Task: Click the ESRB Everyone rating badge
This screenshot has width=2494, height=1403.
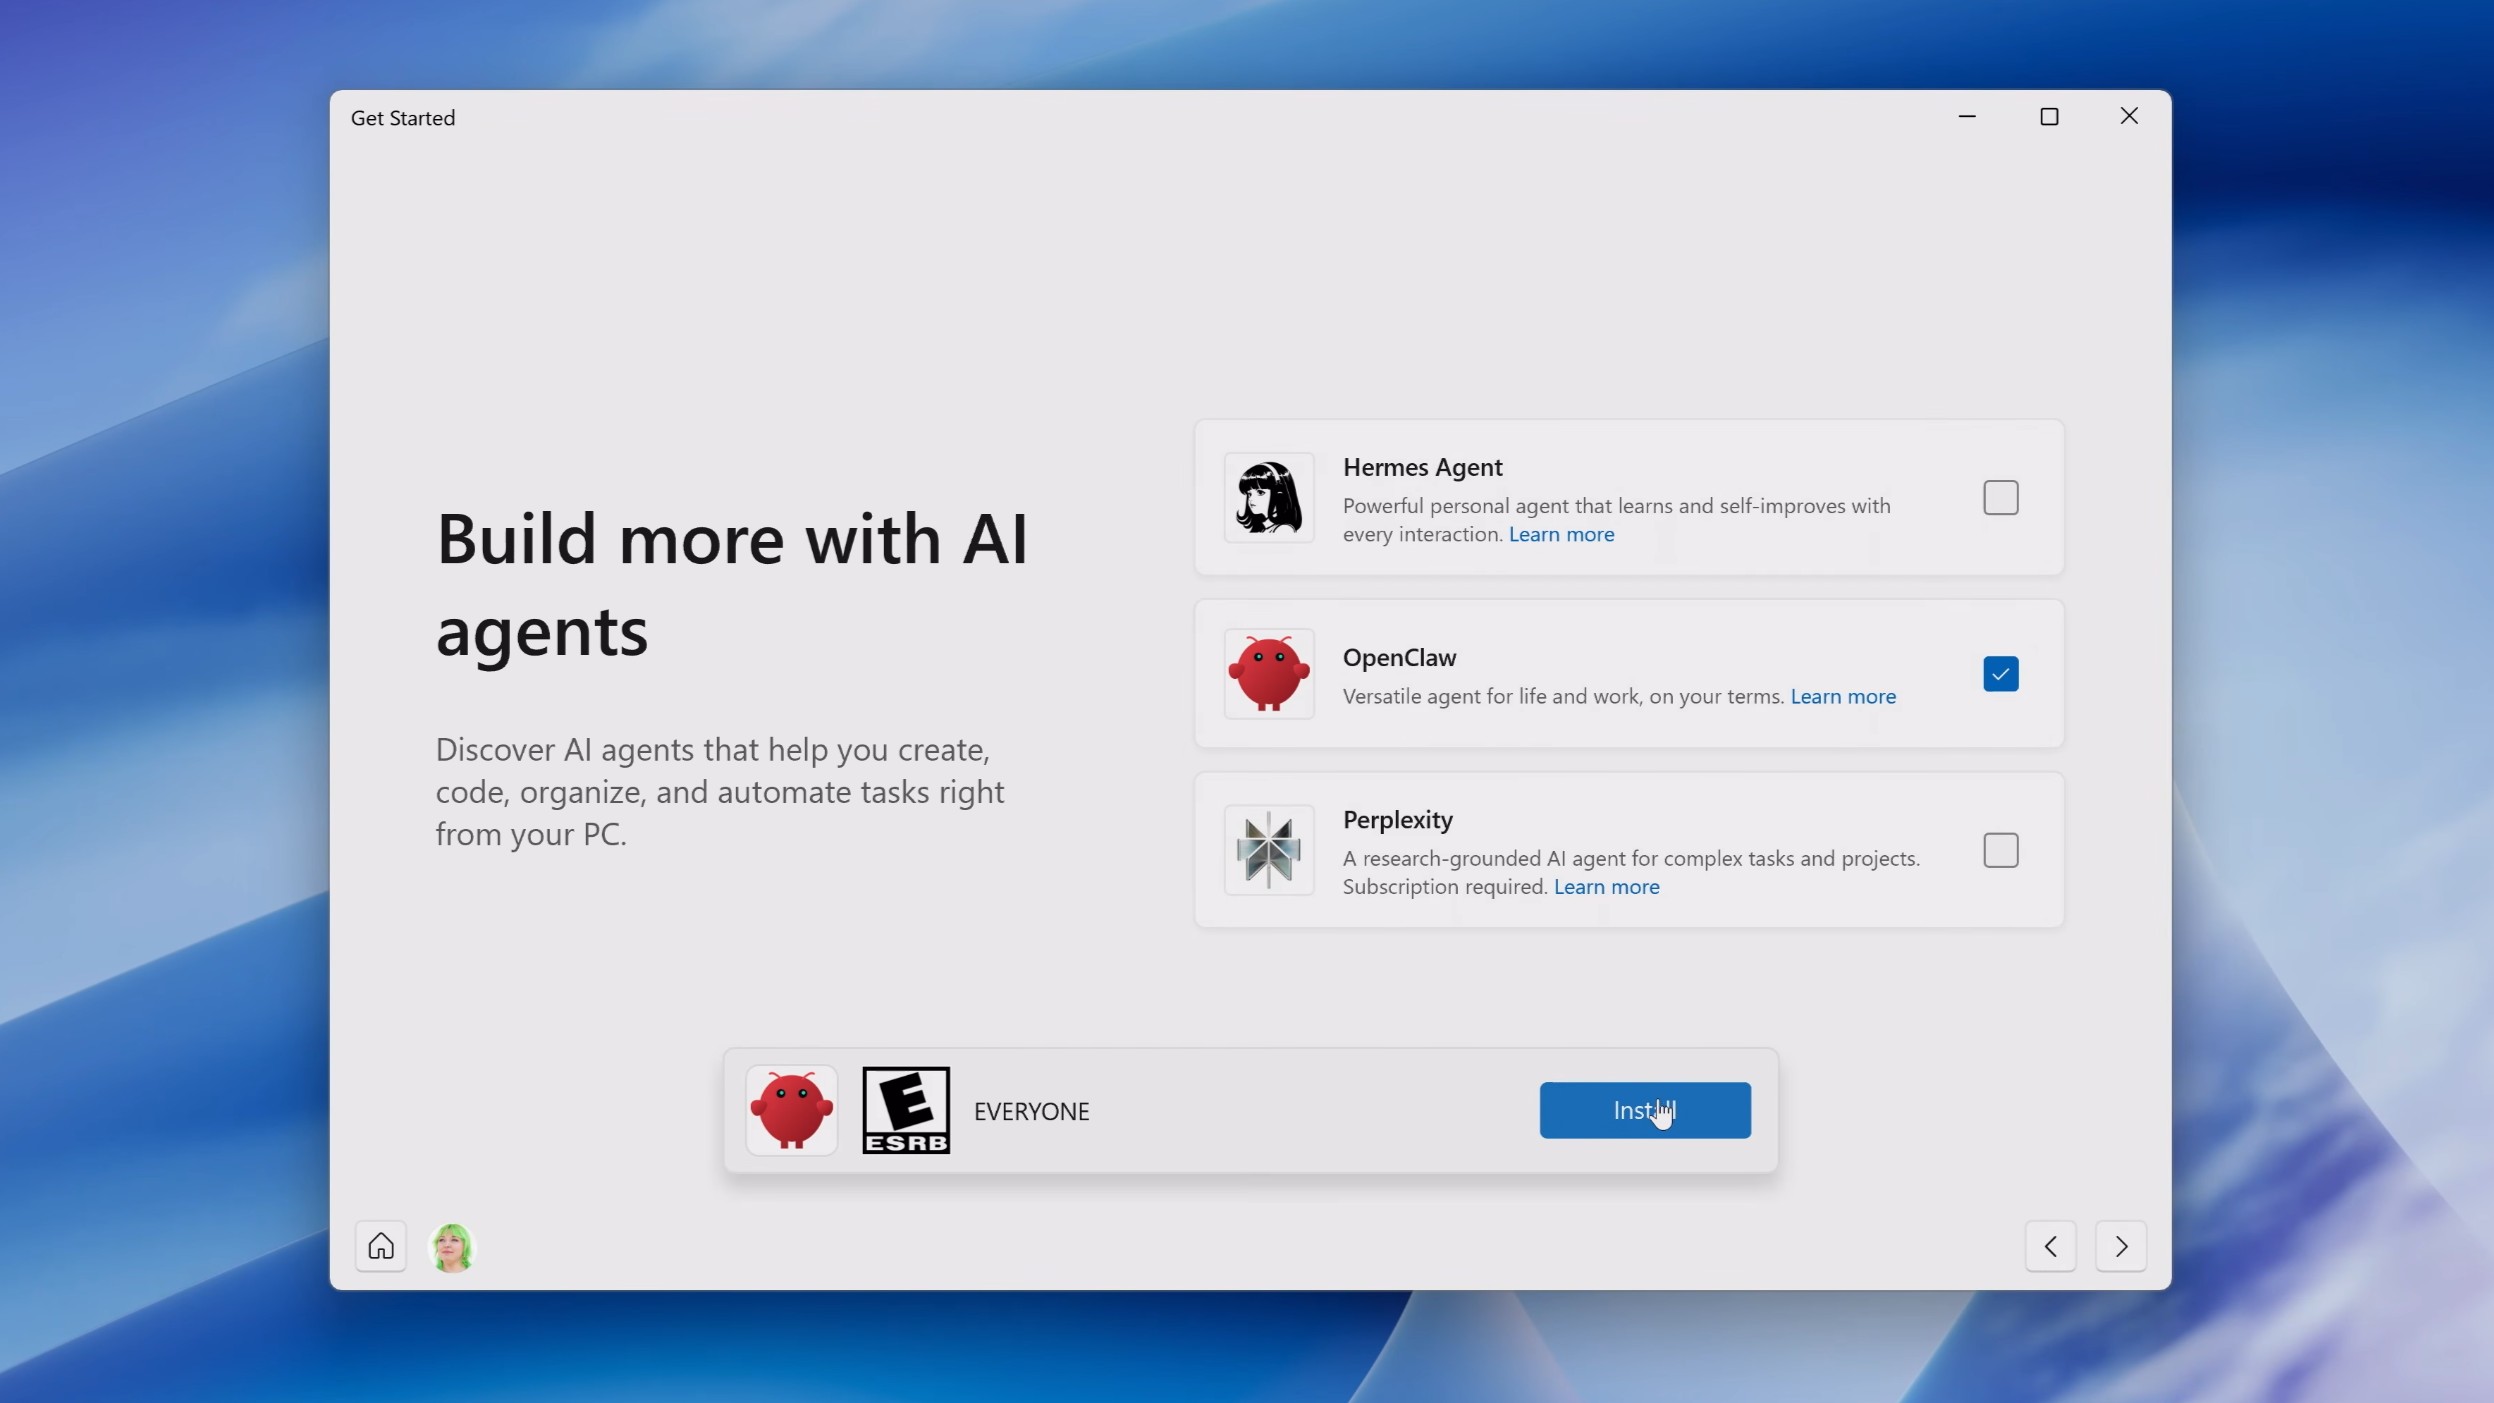Action: (906, 1110)
